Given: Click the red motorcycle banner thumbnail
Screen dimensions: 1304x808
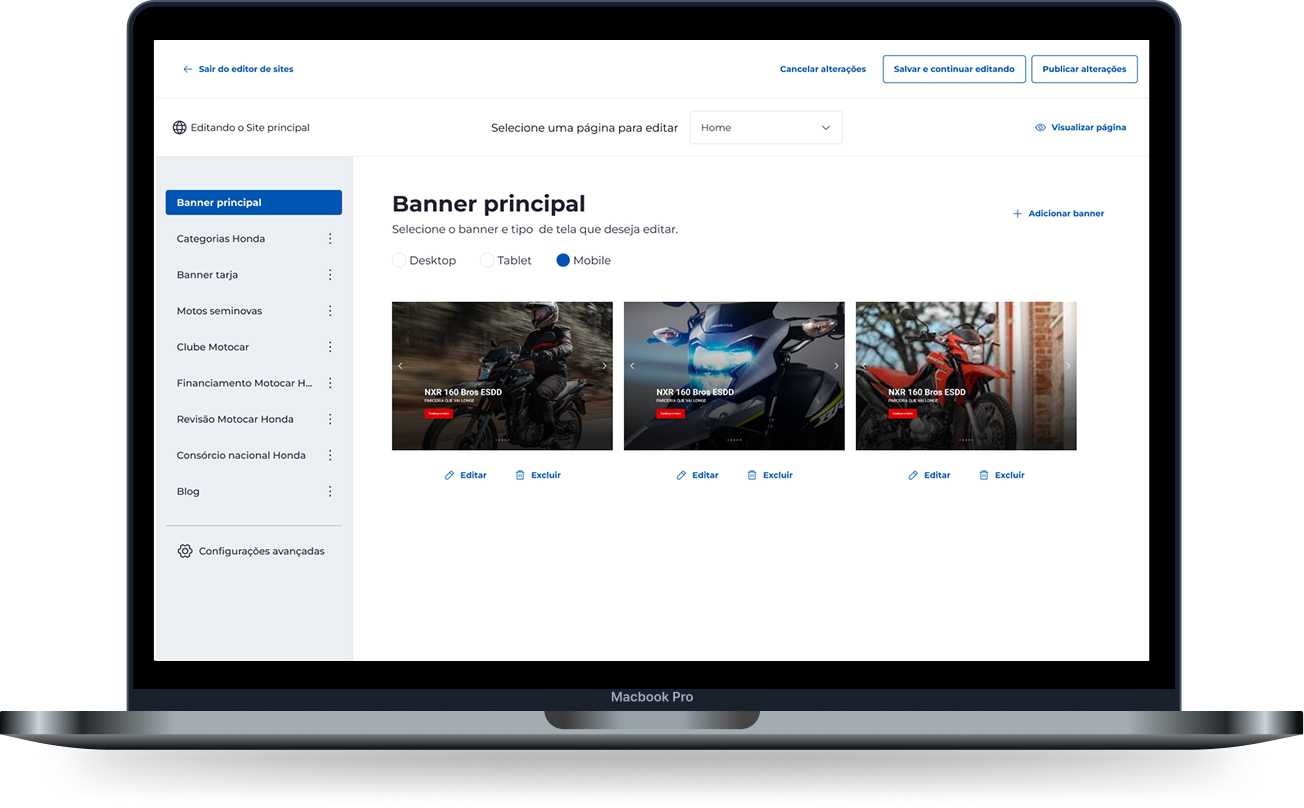Looking at the screenshot, I should pos(965,375).
